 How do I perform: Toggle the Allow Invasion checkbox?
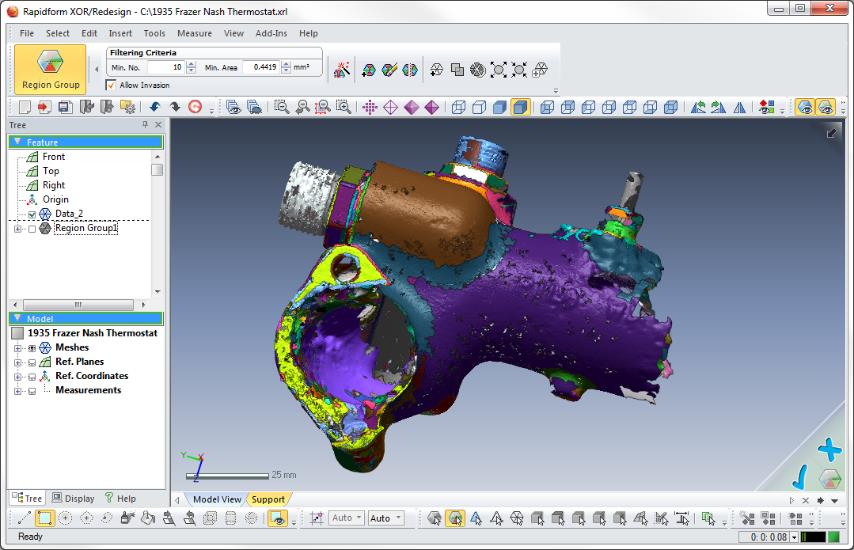click(111, 85)
